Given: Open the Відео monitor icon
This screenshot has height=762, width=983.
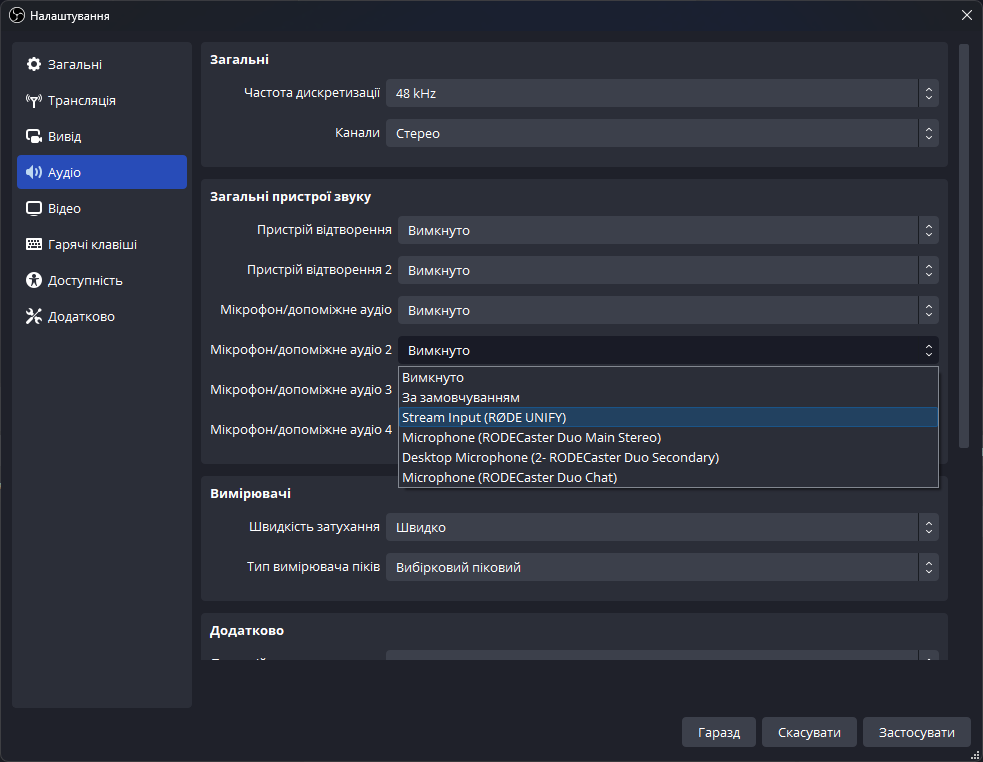Looking at the screenshot, I should click(34, 209).
